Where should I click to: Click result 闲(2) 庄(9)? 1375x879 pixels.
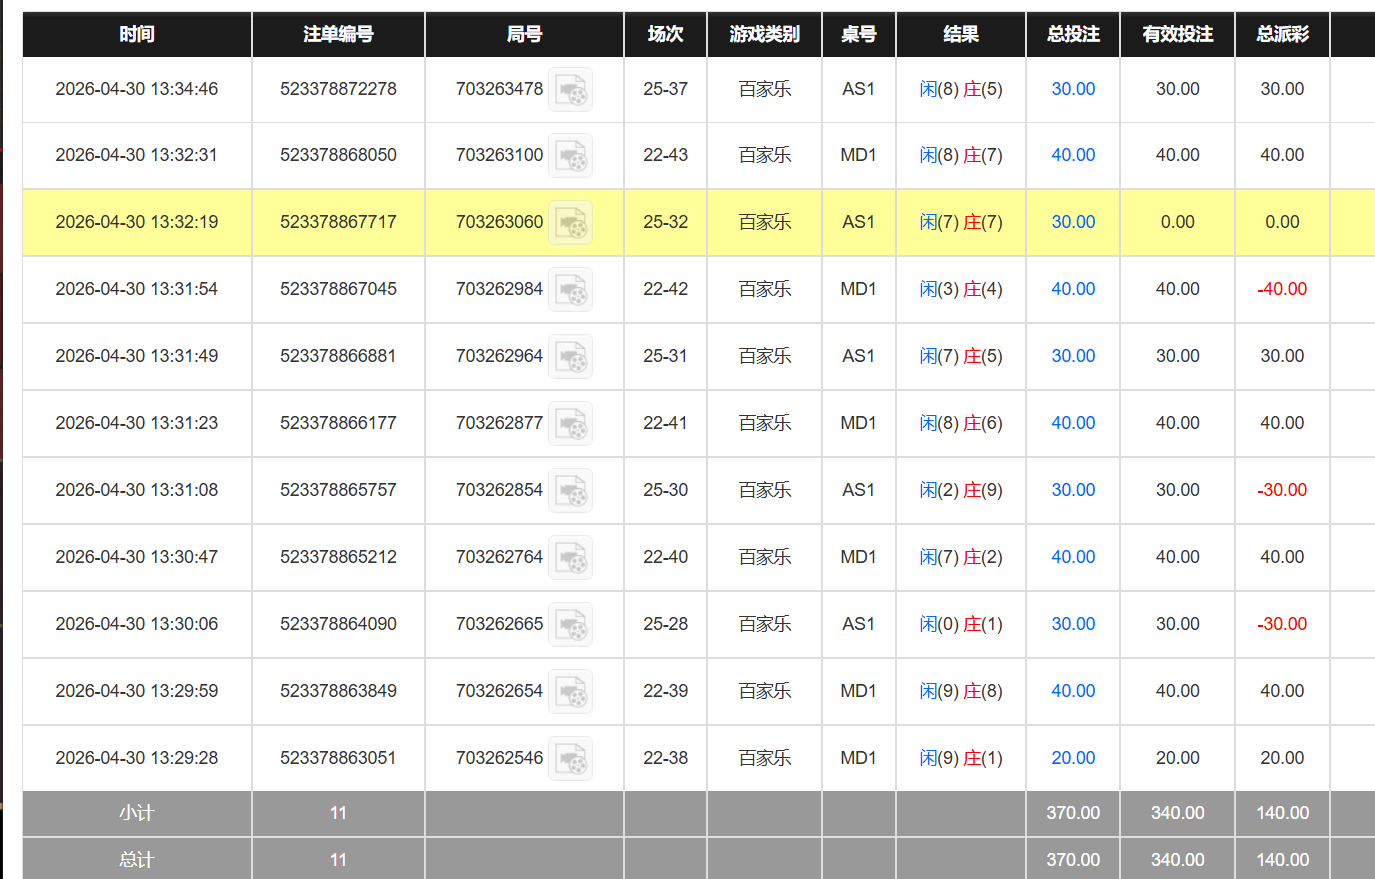click(x=961, y=490)
